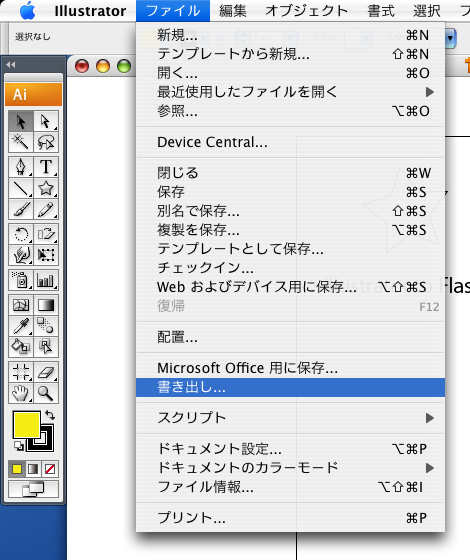Select the Pen tool
470x560 pixels.
click(21, 167)
